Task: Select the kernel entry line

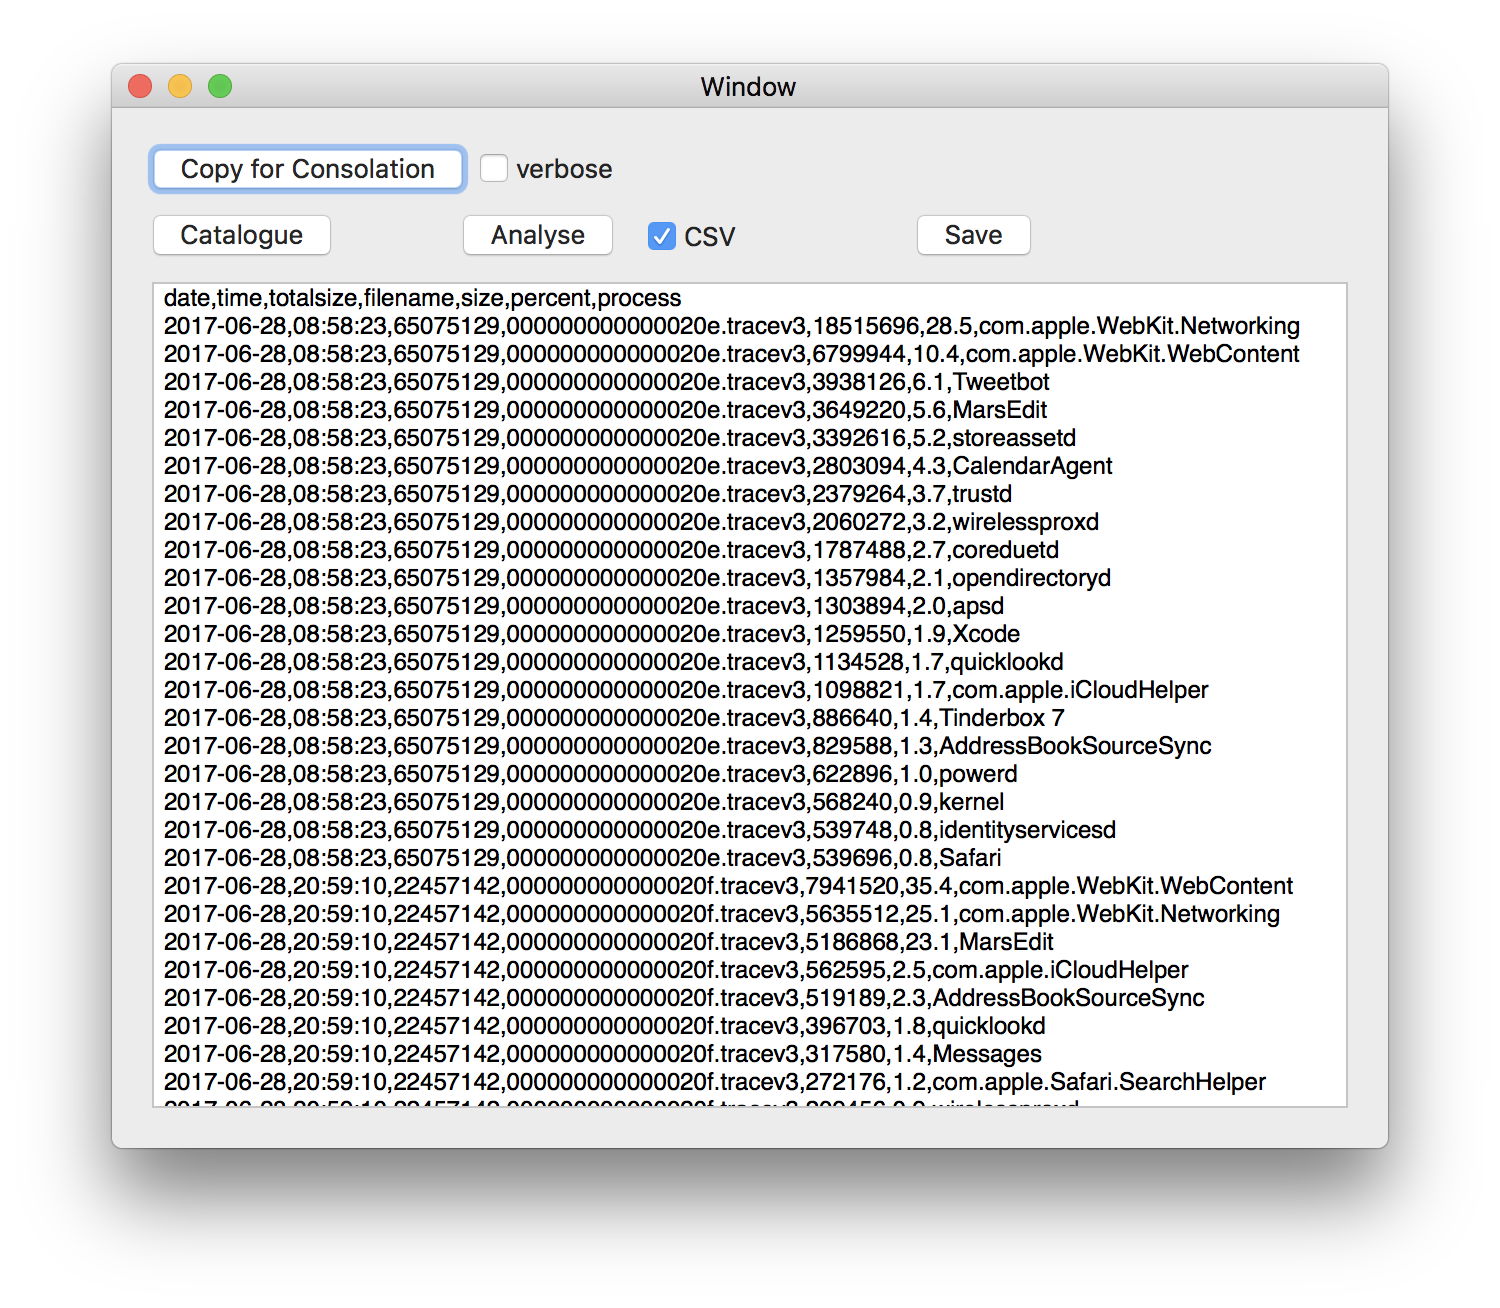Action: [x=580, y=801]
